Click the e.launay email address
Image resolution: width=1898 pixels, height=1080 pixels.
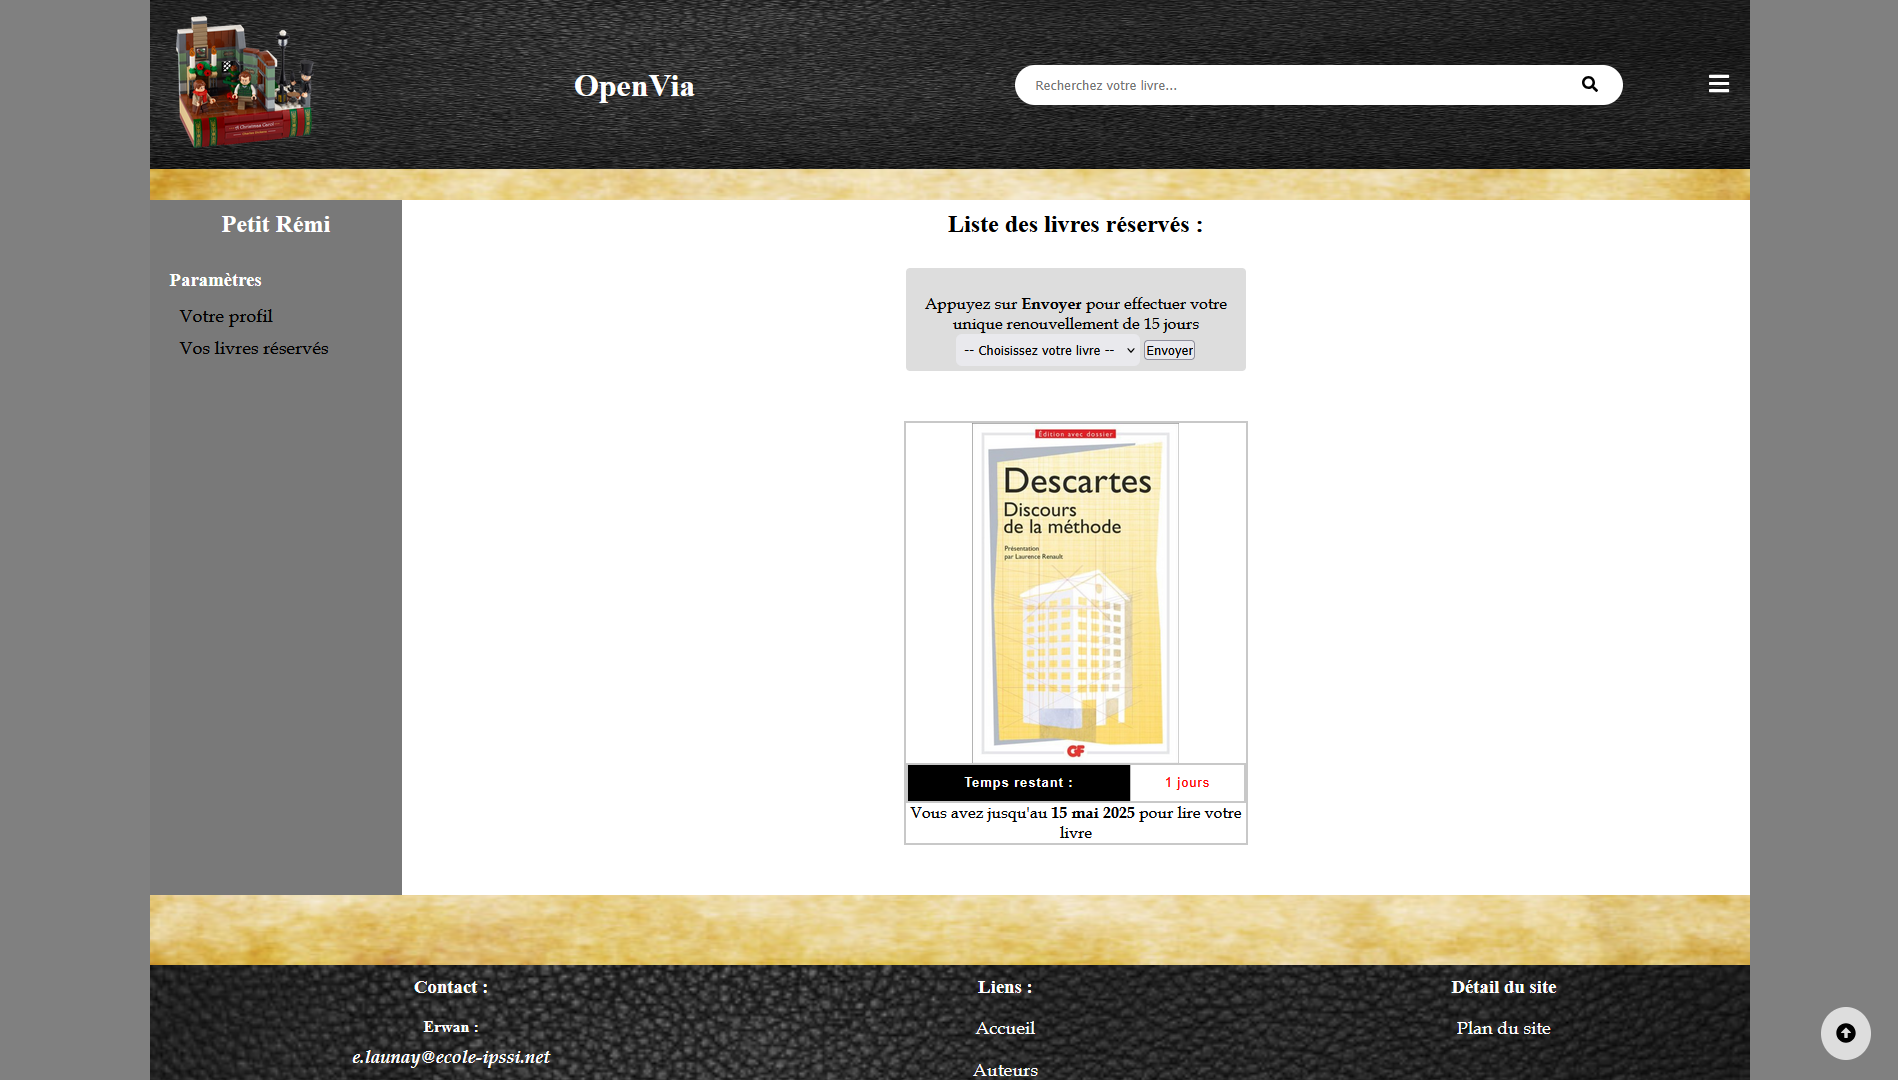(451, 1057)
